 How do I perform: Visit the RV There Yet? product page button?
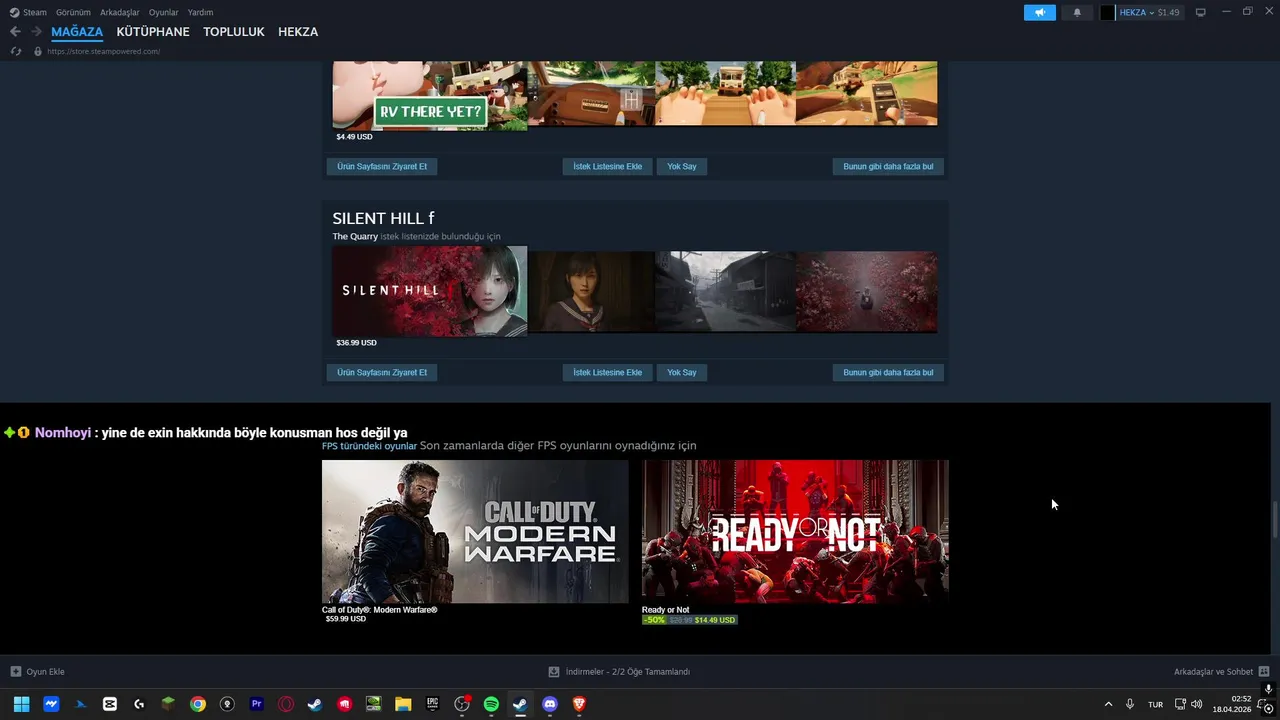(x=382, y=166)
